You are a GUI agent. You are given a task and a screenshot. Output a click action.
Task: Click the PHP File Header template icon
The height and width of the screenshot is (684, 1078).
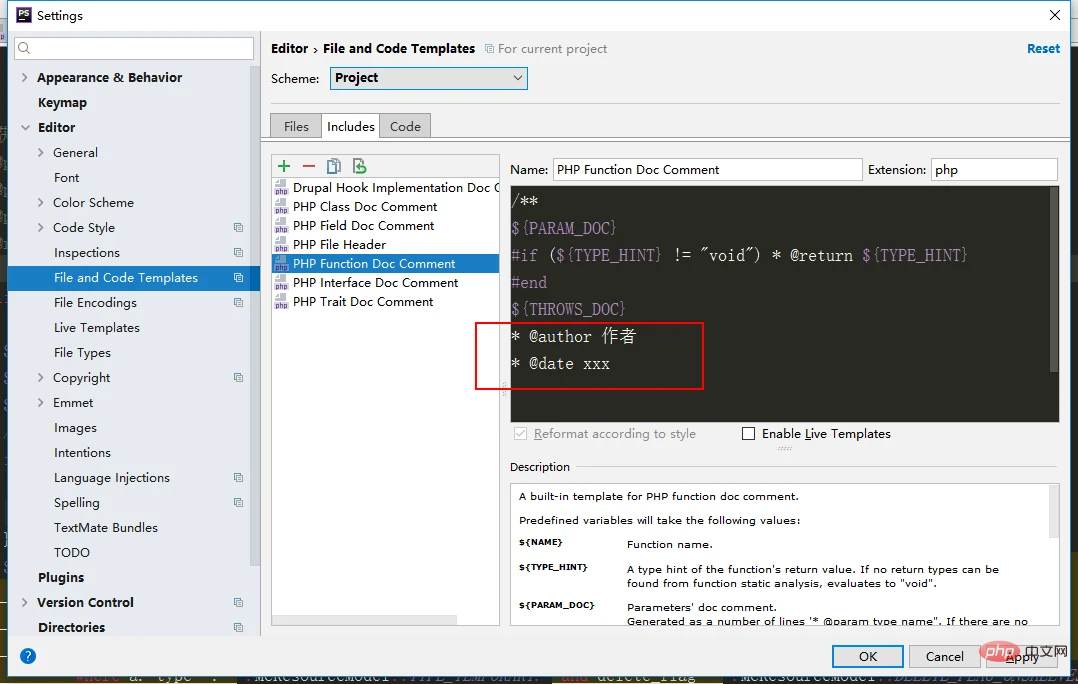pos(281,245)
